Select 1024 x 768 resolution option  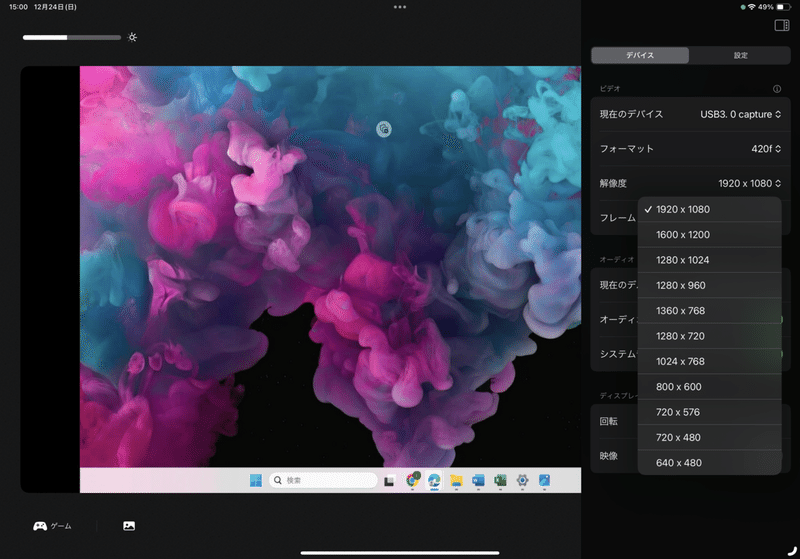709,362
